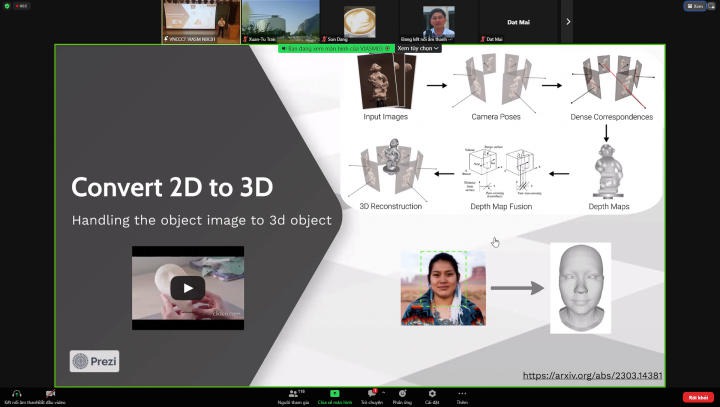Click the 'Depth Maps' diagram label
This screenshot has width=720, height=407.
tap(609, 207)
